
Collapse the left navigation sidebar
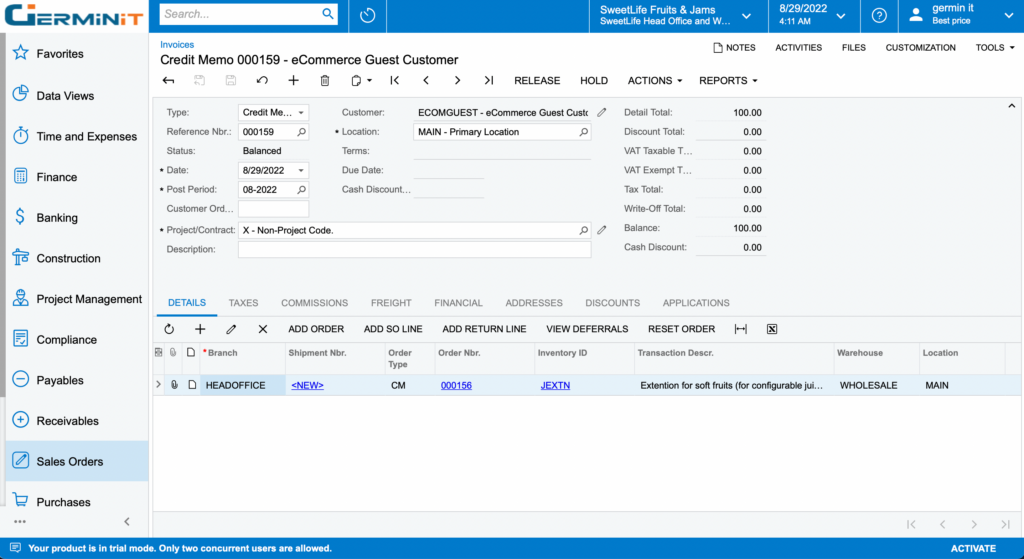click(127, 521)
